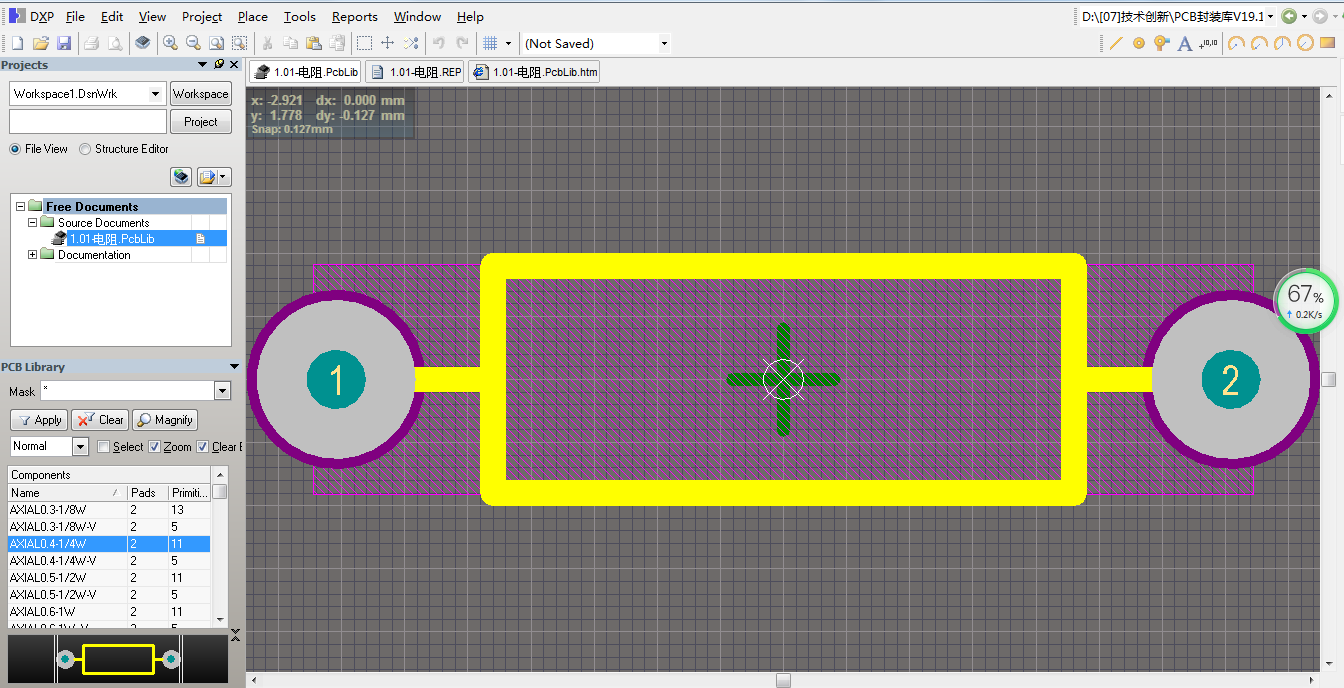
Task: Pin the Projects panel with pushpin
Action: tap(219, 64)
